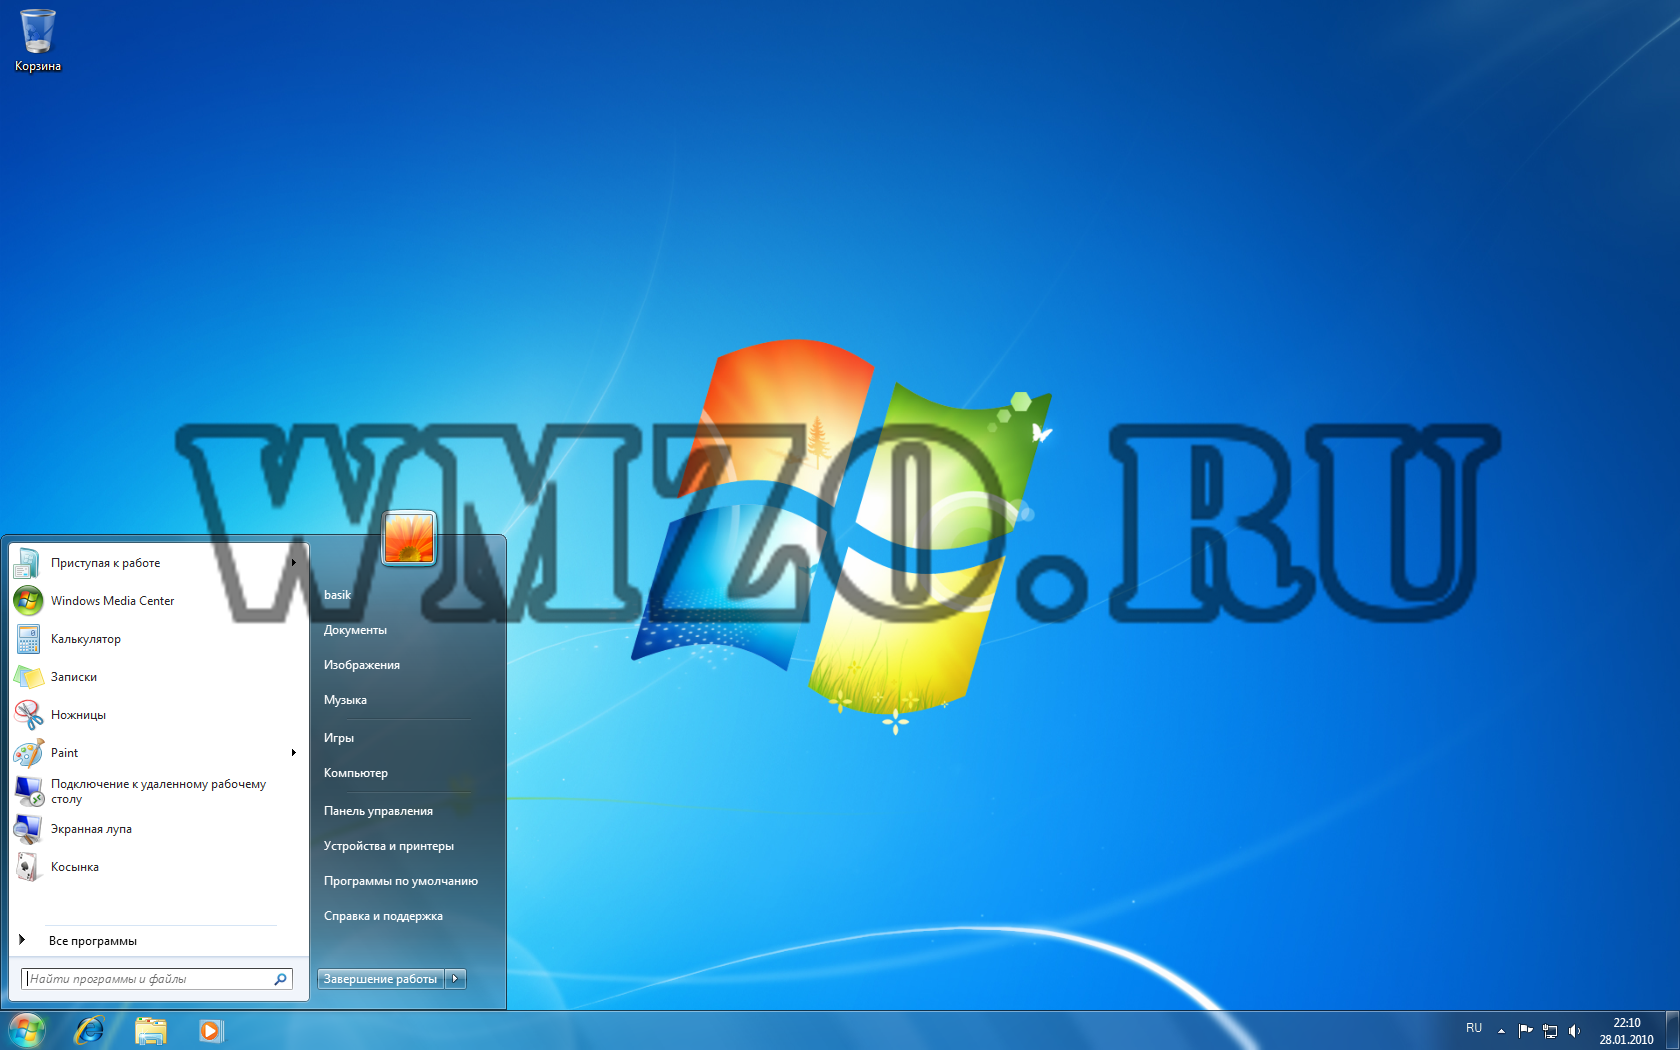Click the user account picture

pyautogui.click(x=409, y=538)
